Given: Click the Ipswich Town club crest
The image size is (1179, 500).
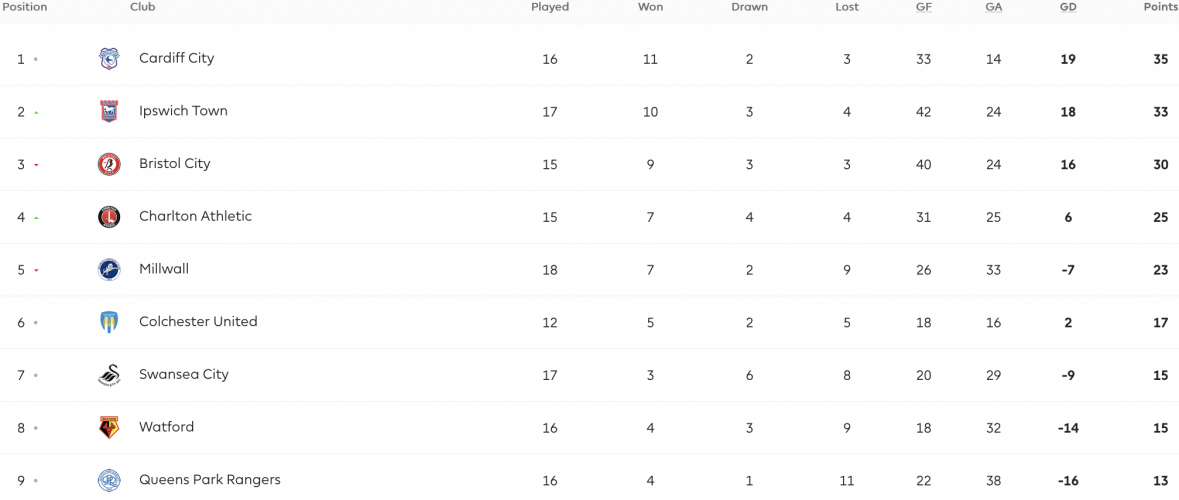Looking at the screenshot, I should [x=109, y=111].
